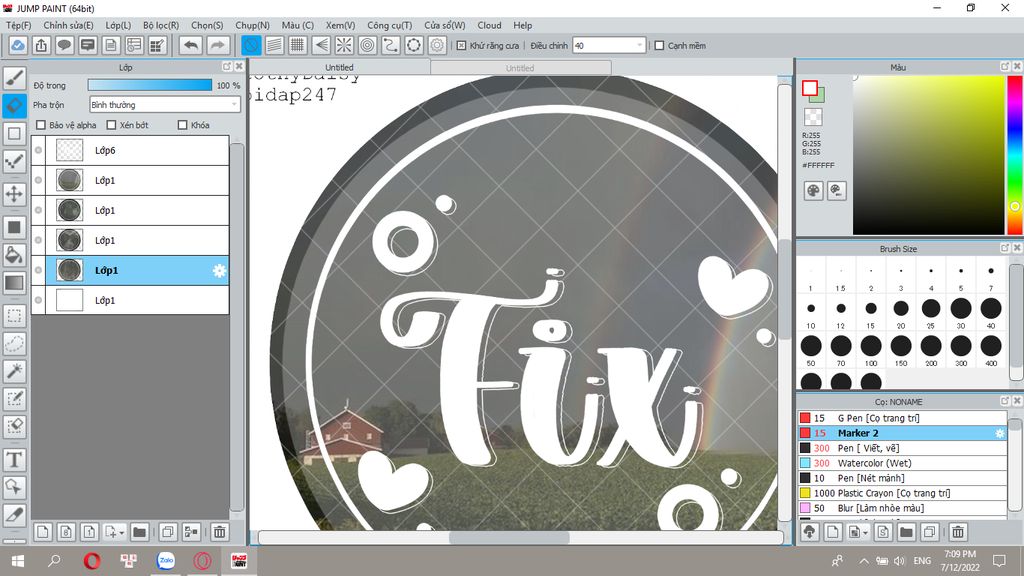Select the Blur [Làm nhòe màu] brush

pyautogui.click(x=902, y=508)
